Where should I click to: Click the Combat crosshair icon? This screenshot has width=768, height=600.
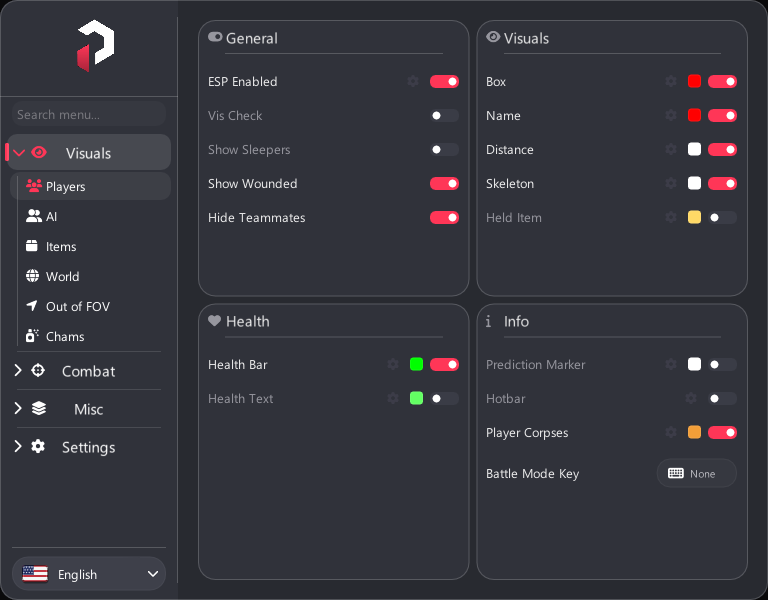pos(38,370)
